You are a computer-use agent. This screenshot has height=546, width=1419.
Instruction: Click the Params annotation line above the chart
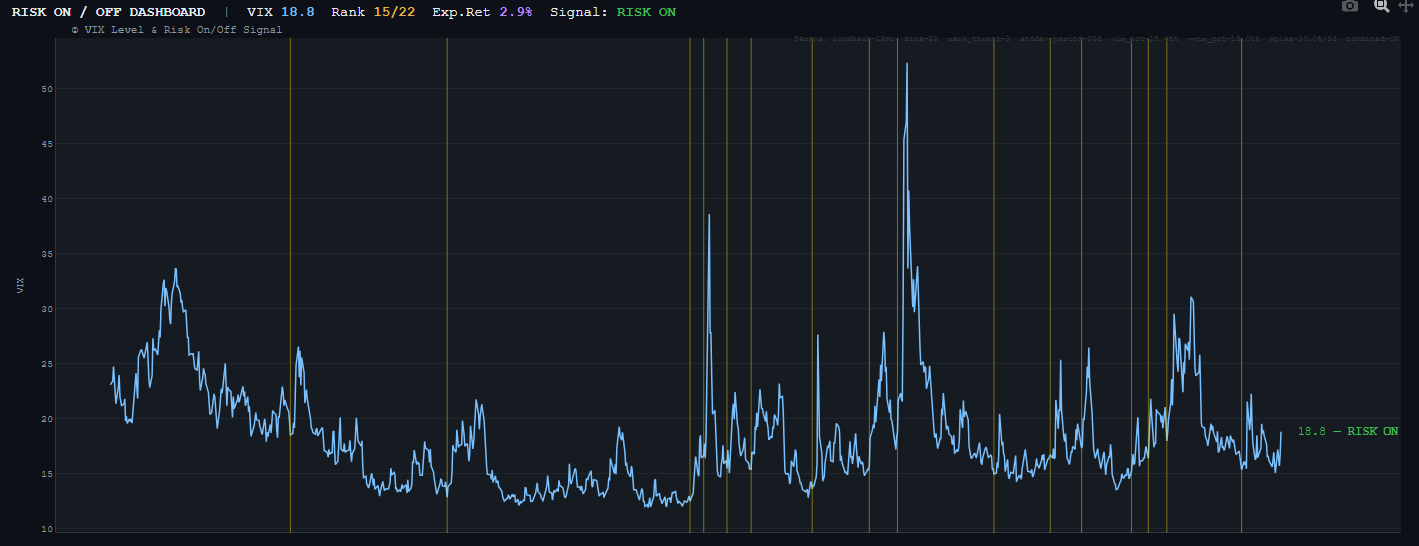1096,39
